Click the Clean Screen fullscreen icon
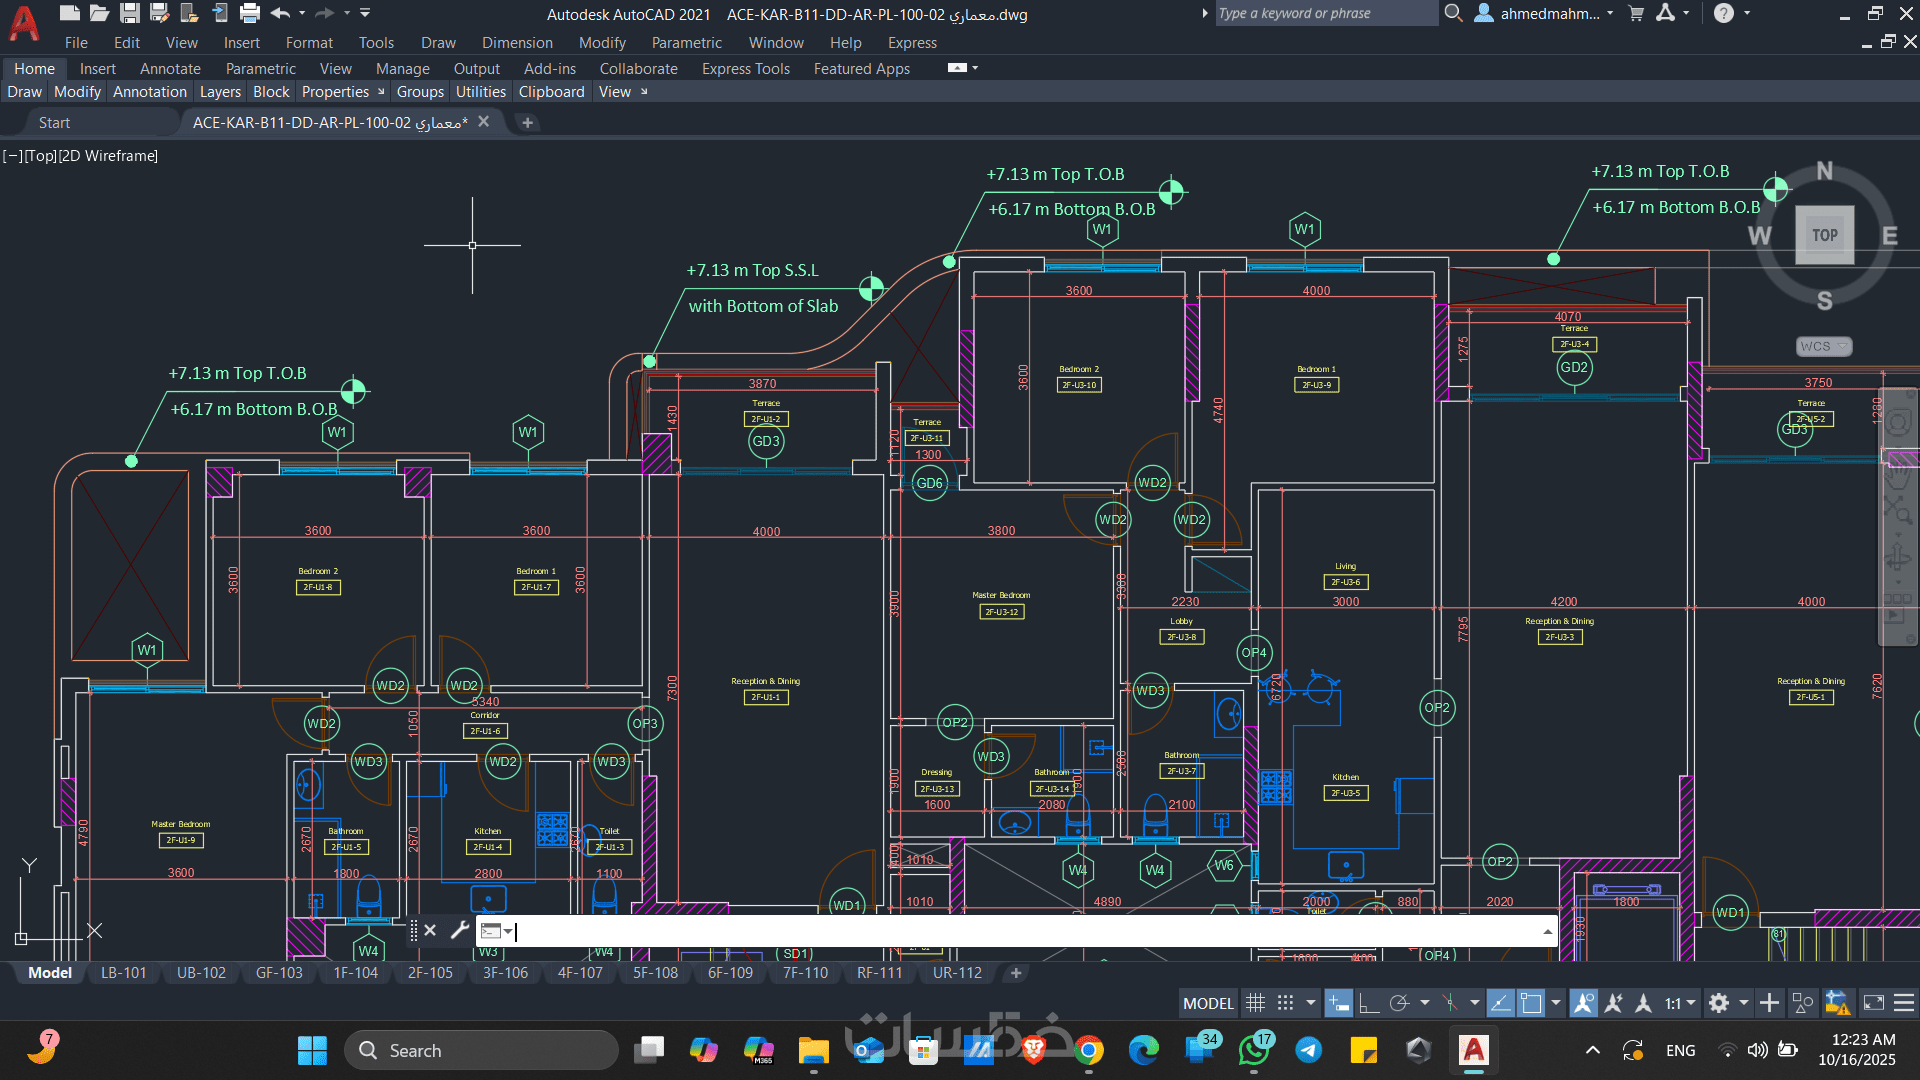 pos(1874,1003)
